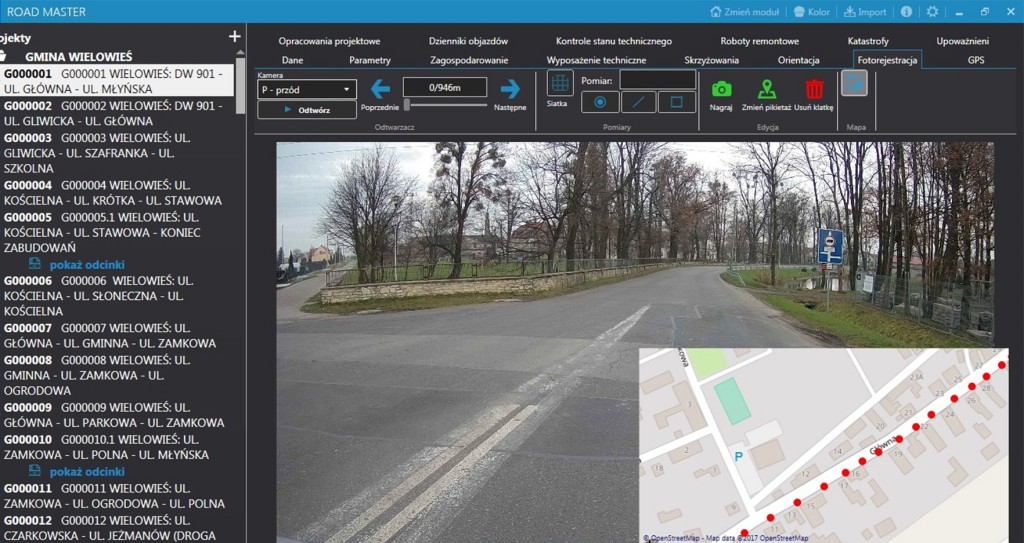Click pokaż odcinki link under G000010
Screen dimensions: 1024x543
pos(87,471)
